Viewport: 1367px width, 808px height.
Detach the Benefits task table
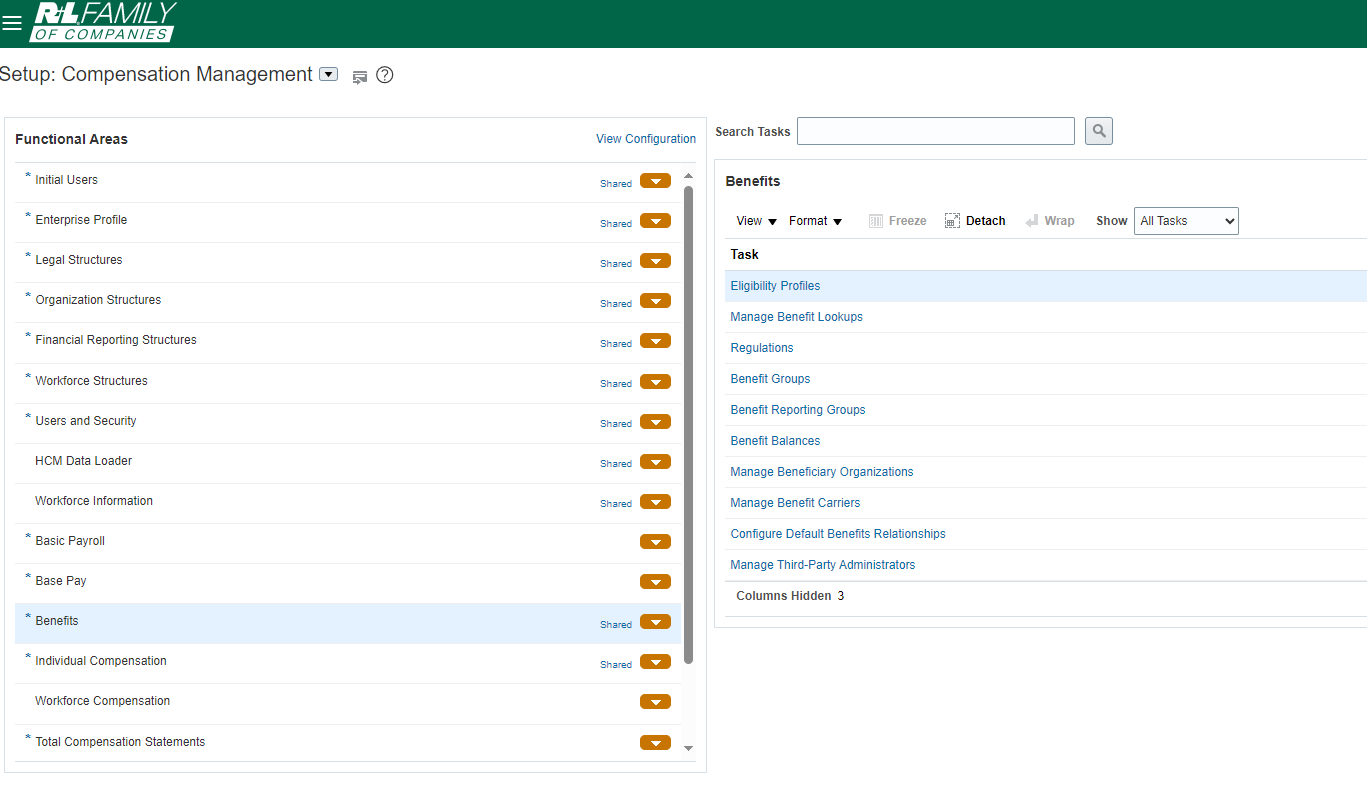pyautogui.click(x=974, y=220)
